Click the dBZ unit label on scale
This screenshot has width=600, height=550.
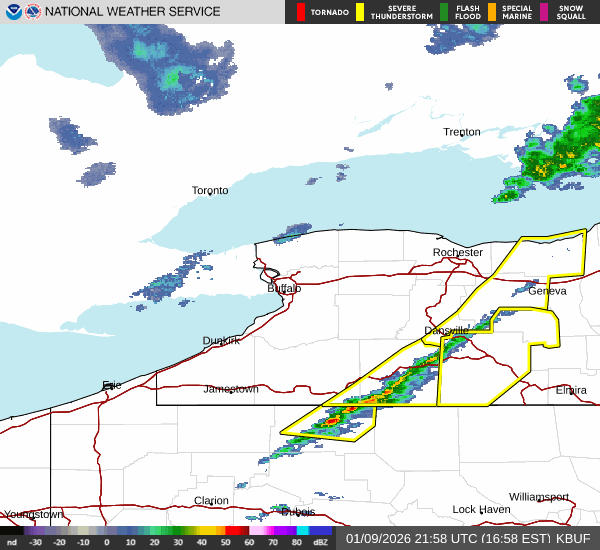pyautogui.click(x=320, y=542)
